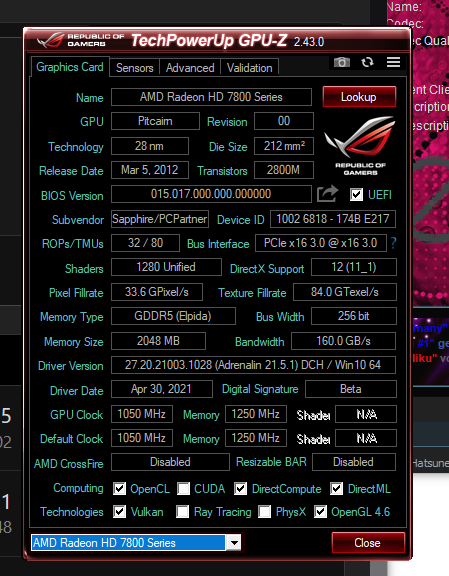Viewport: 449px width, 576px height.
Task: Click the Transistors value 2800M
Action: point(284,170)
